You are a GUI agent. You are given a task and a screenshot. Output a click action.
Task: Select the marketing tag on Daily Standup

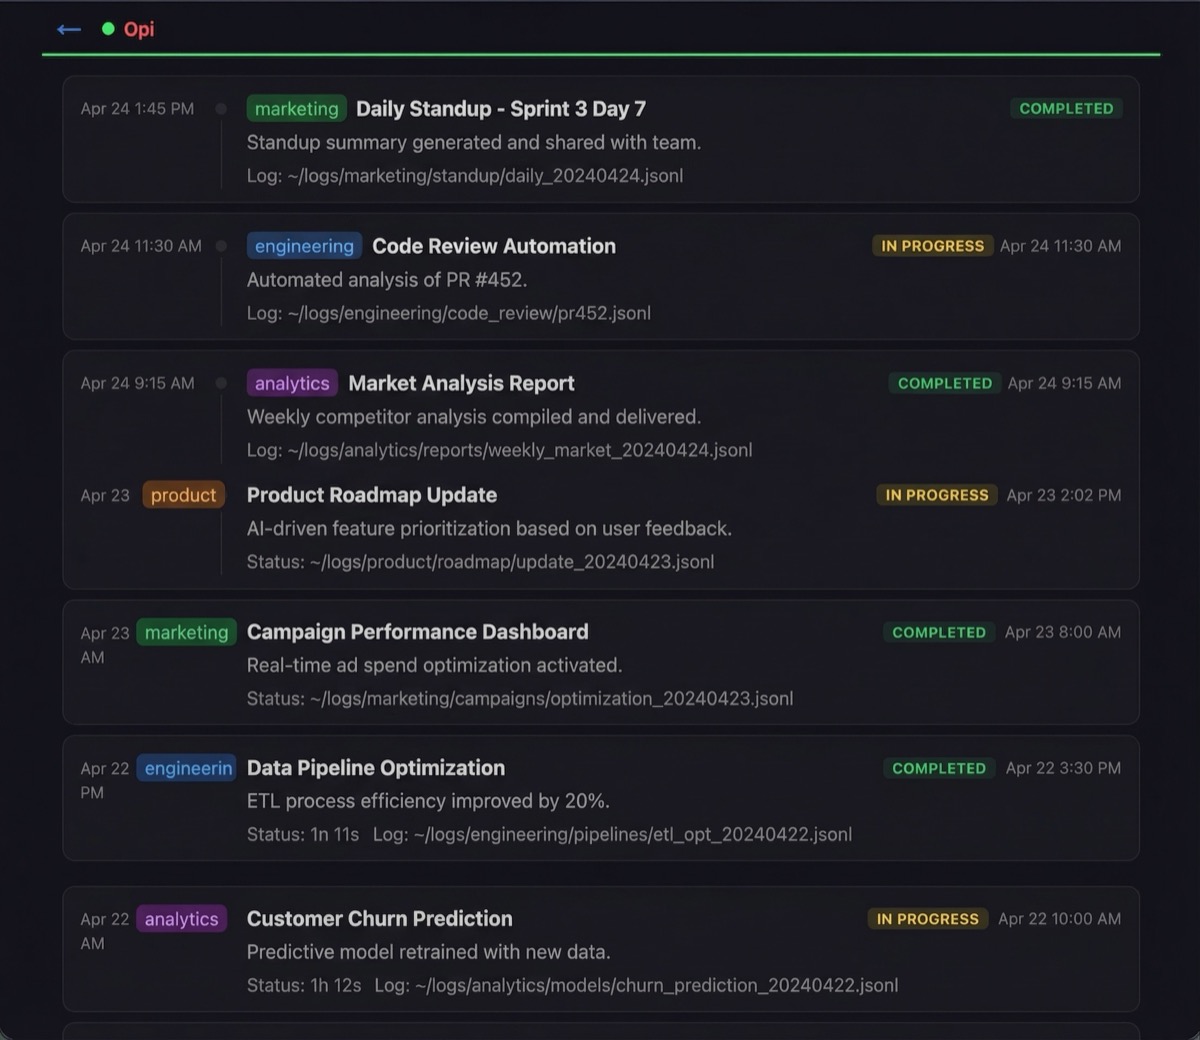[296, 108]
